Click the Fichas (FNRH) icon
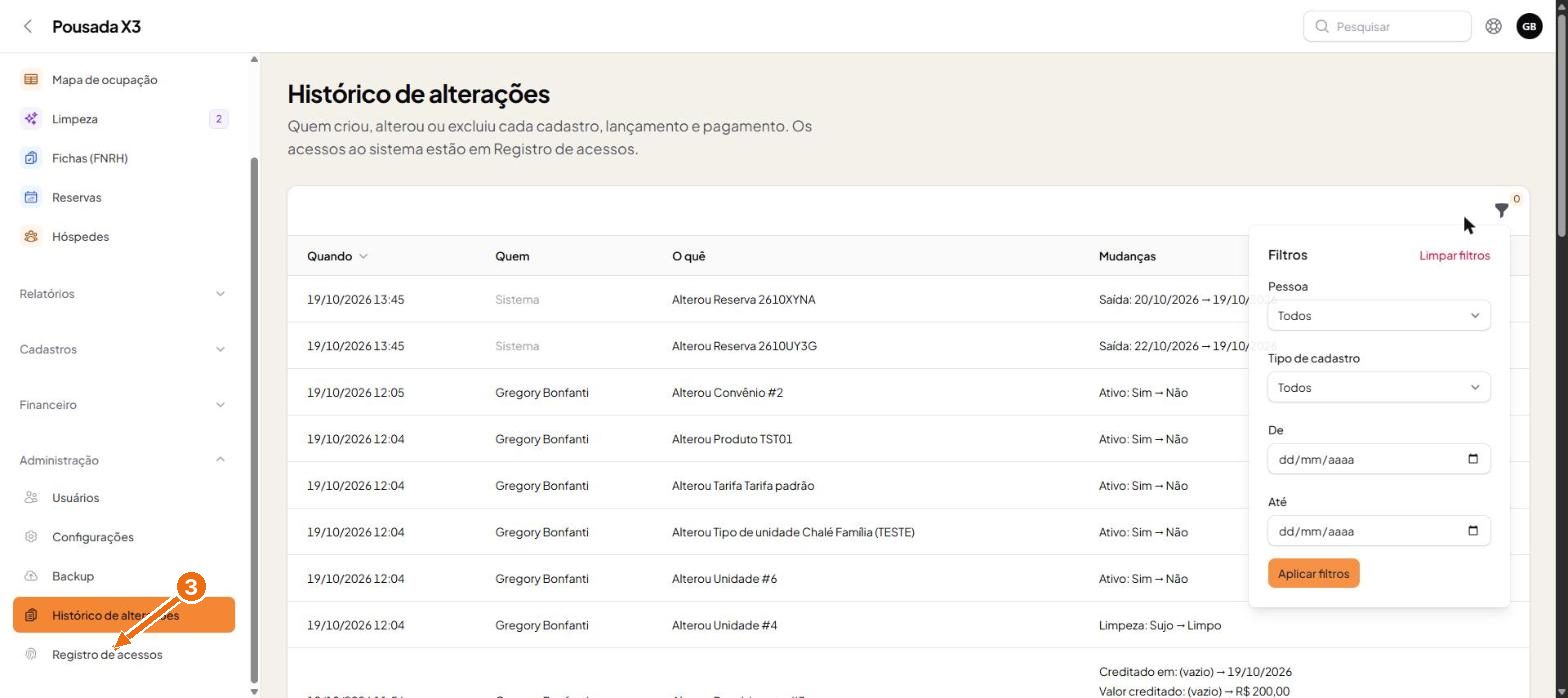Viewport: 1568px width, 698px height. pos(31,158)
